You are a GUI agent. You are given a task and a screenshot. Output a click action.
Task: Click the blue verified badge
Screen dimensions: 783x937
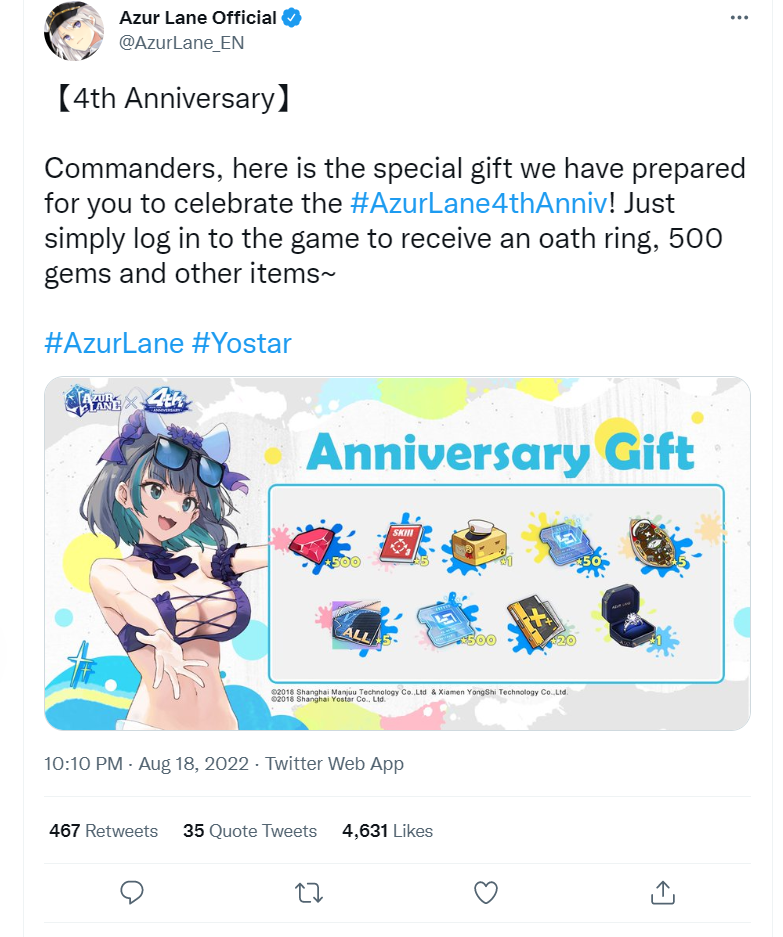coord(291,19)
